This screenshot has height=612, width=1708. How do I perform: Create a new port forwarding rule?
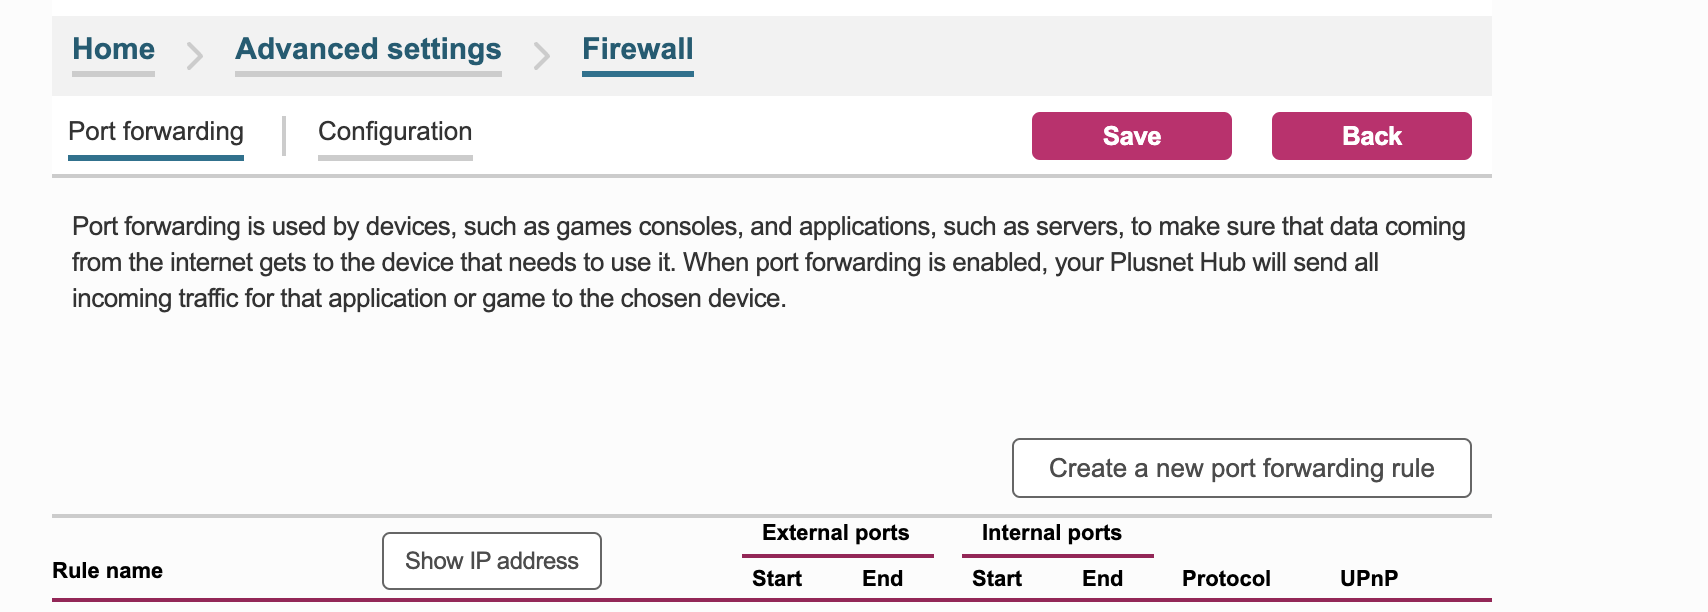coord(1241,467)
